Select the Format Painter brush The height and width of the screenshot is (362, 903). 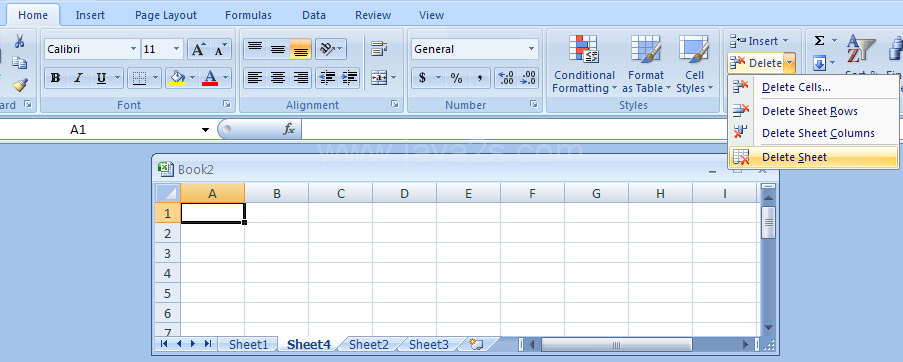click(x=20, y=85)
